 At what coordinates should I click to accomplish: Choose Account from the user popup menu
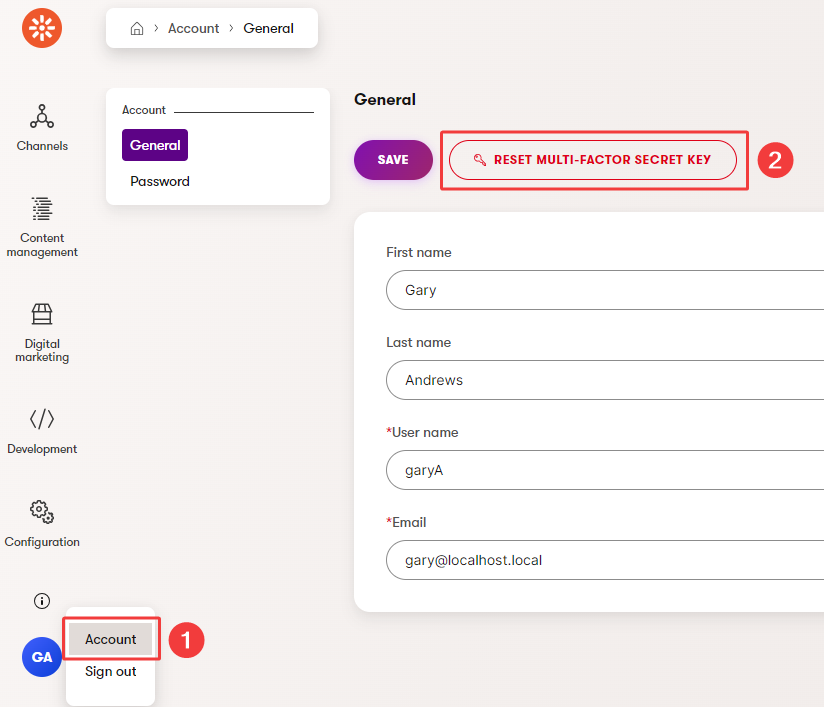coord(111,639)
